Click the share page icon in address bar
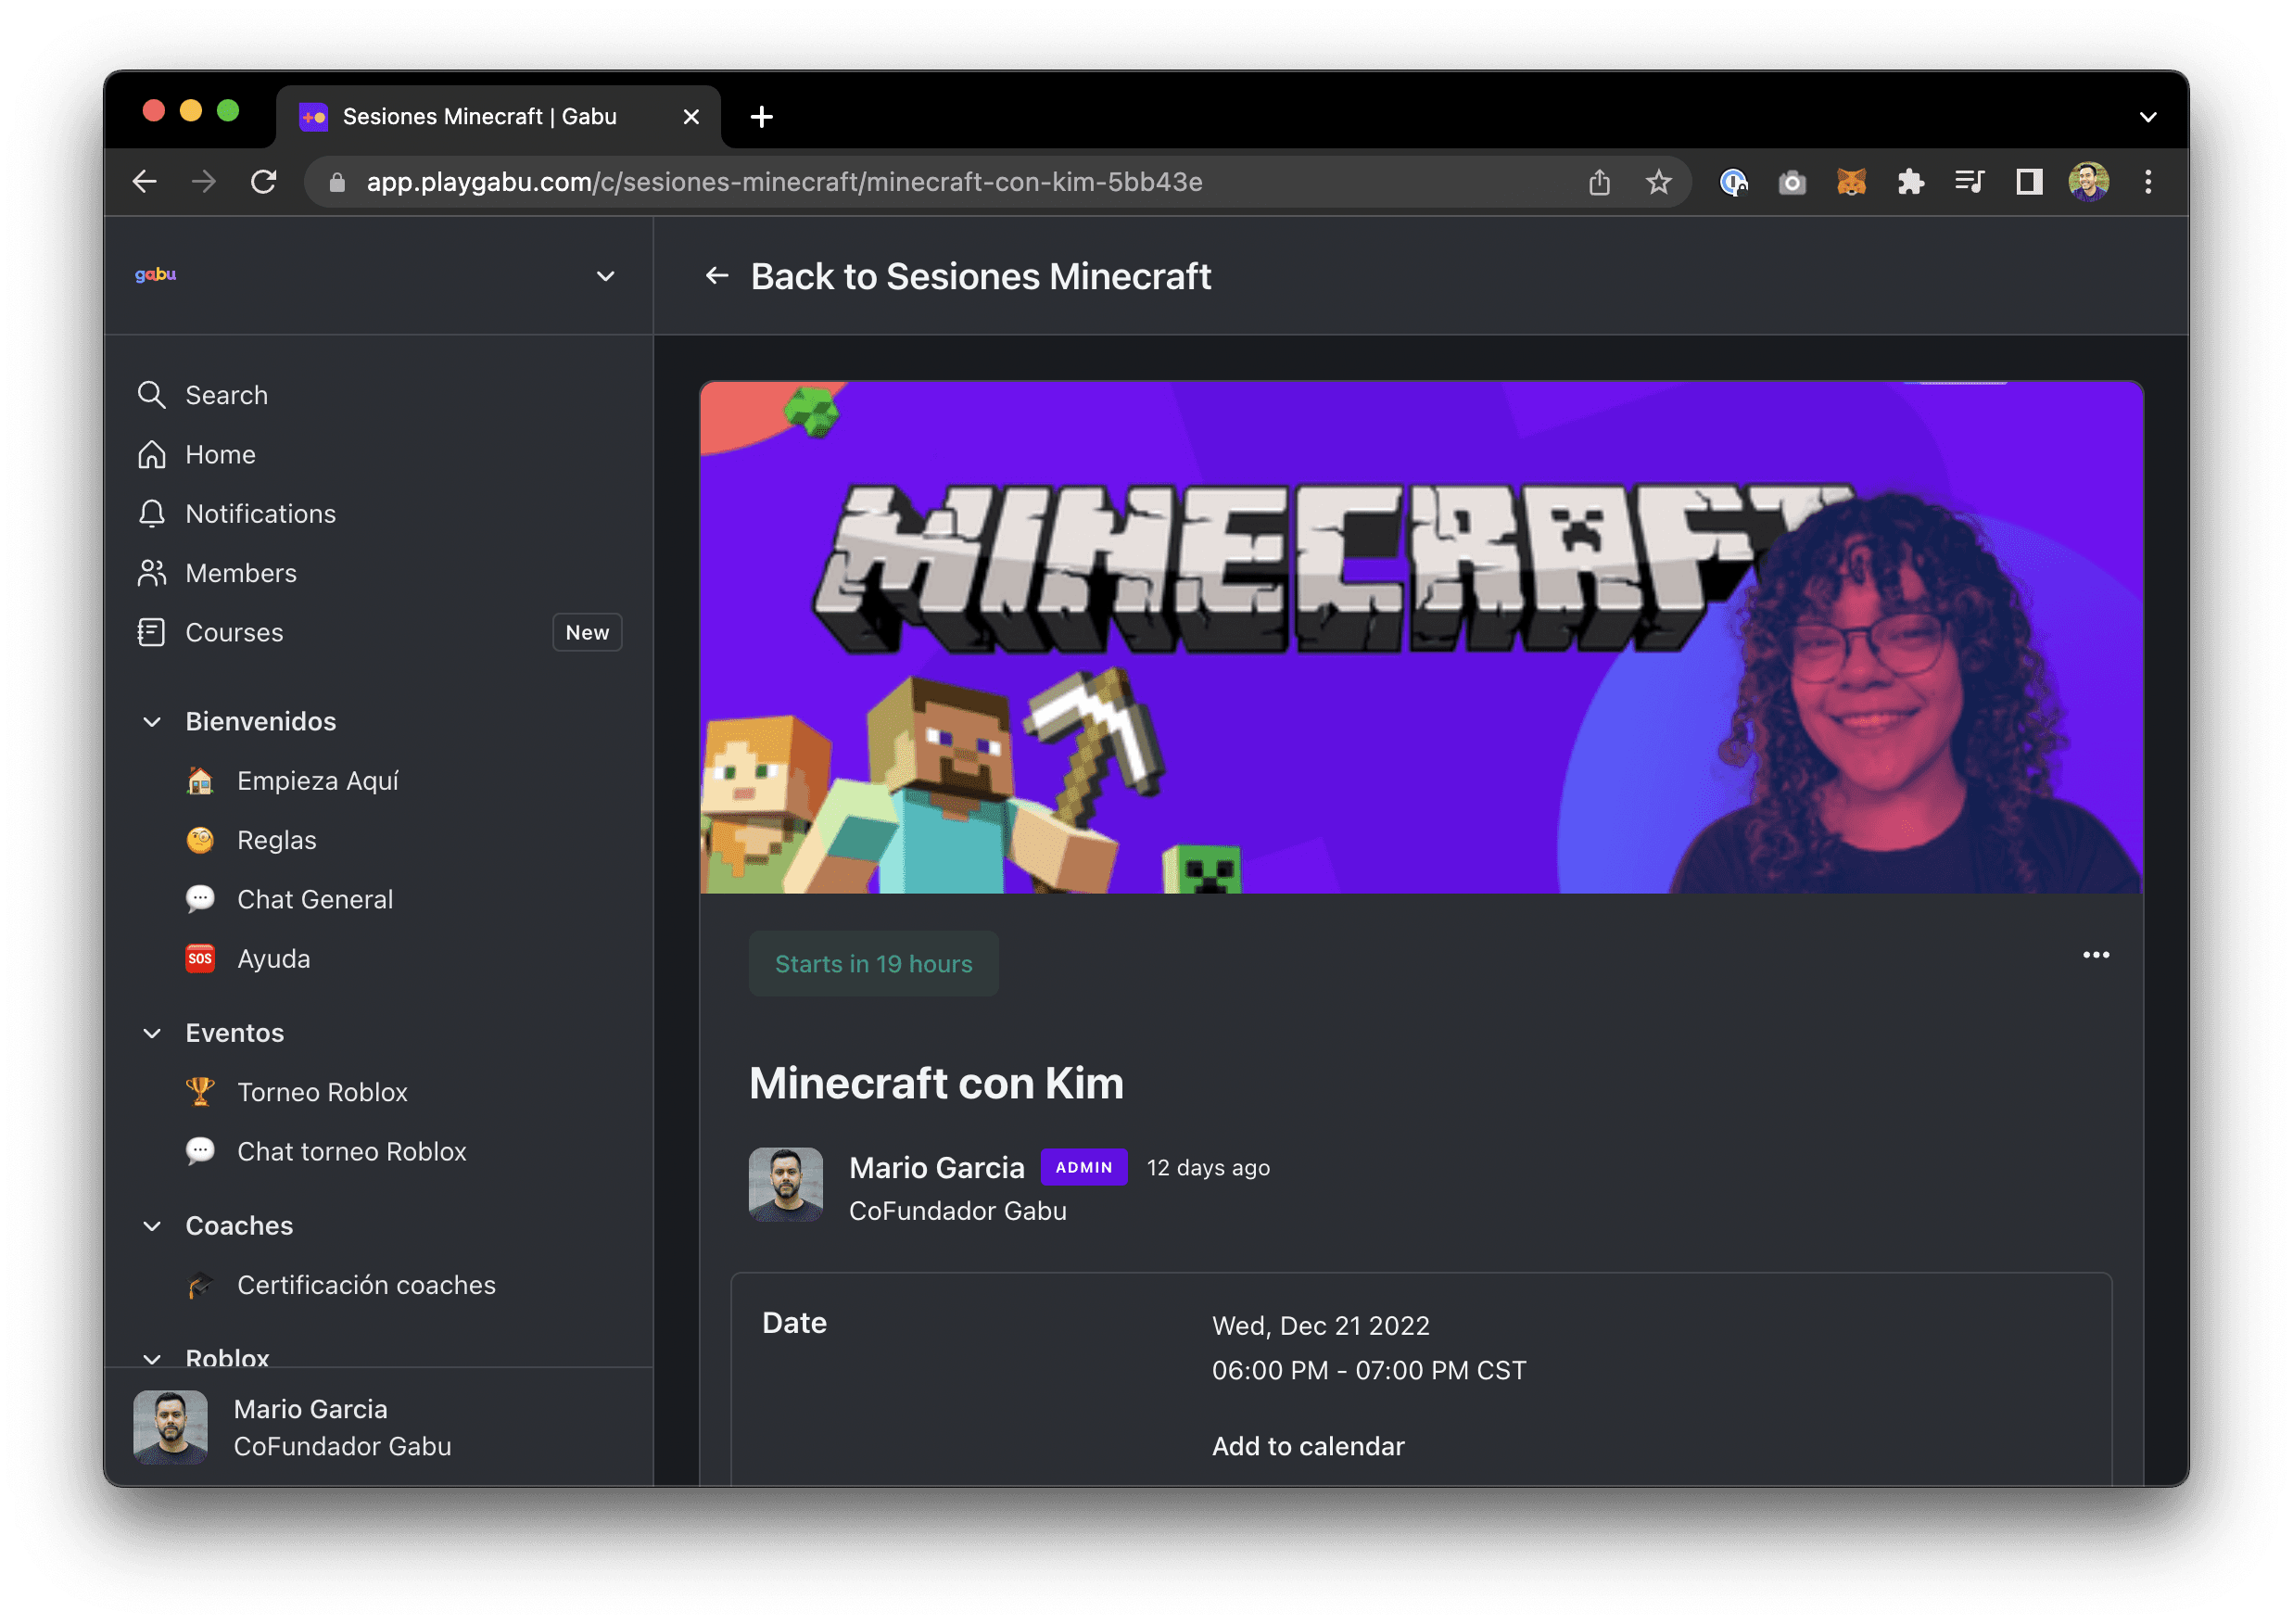Viewport: 2293px width, 1624px height. pyautogui.click(x=1599, y=182)
